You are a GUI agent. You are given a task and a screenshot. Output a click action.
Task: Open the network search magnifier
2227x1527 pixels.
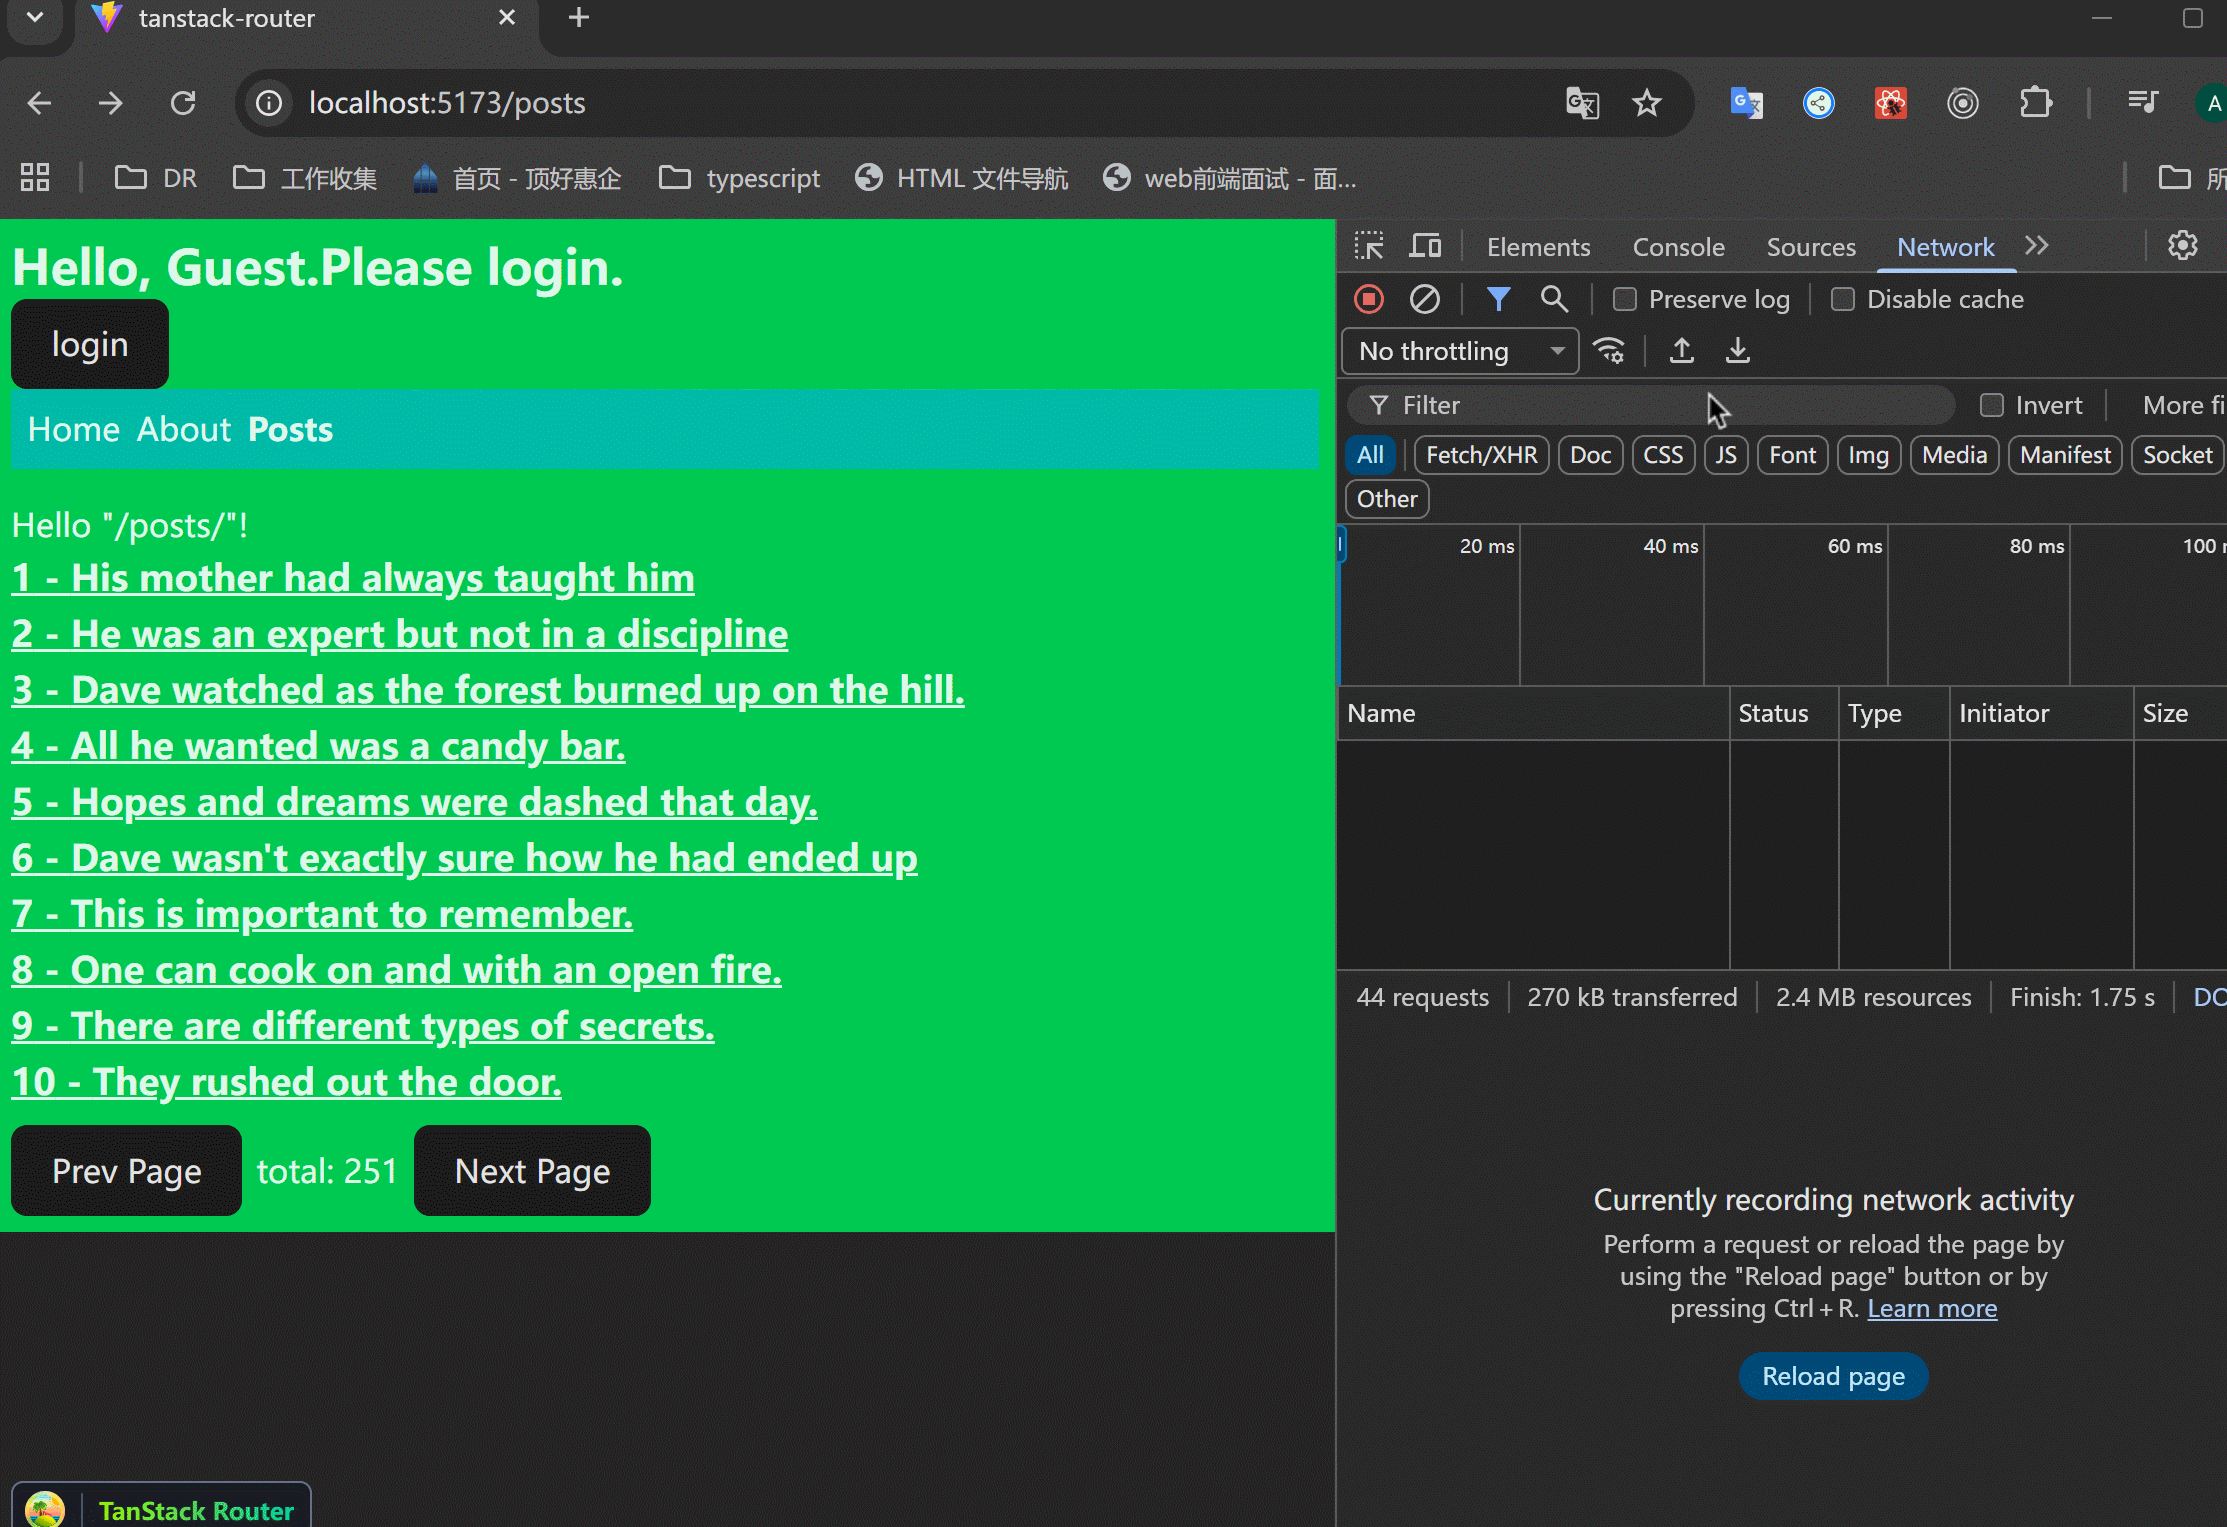[1554, 299]
